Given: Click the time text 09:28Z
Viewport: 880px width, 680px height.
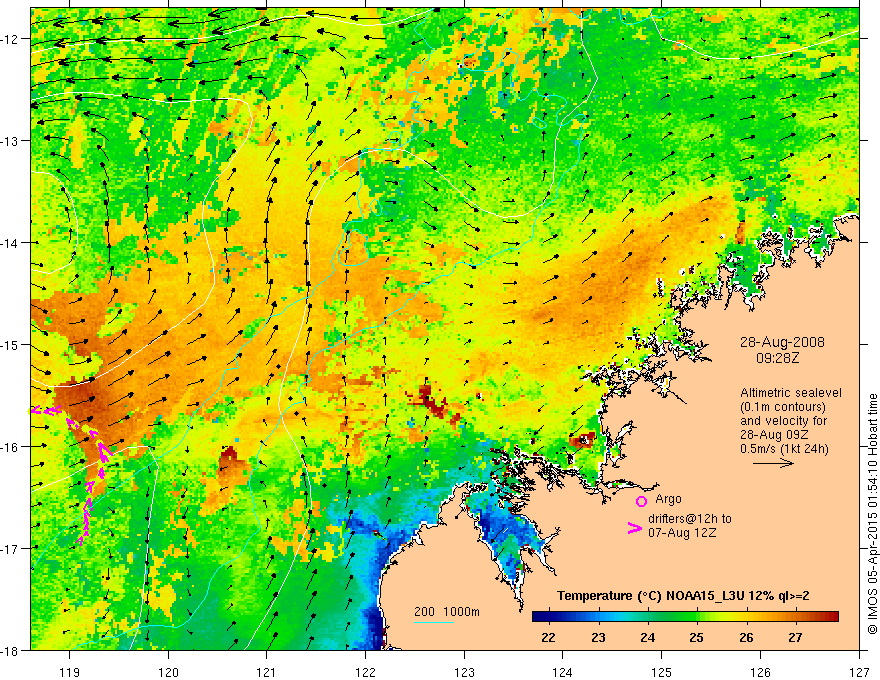Looking at the screenshot, I should pos(777,357).
